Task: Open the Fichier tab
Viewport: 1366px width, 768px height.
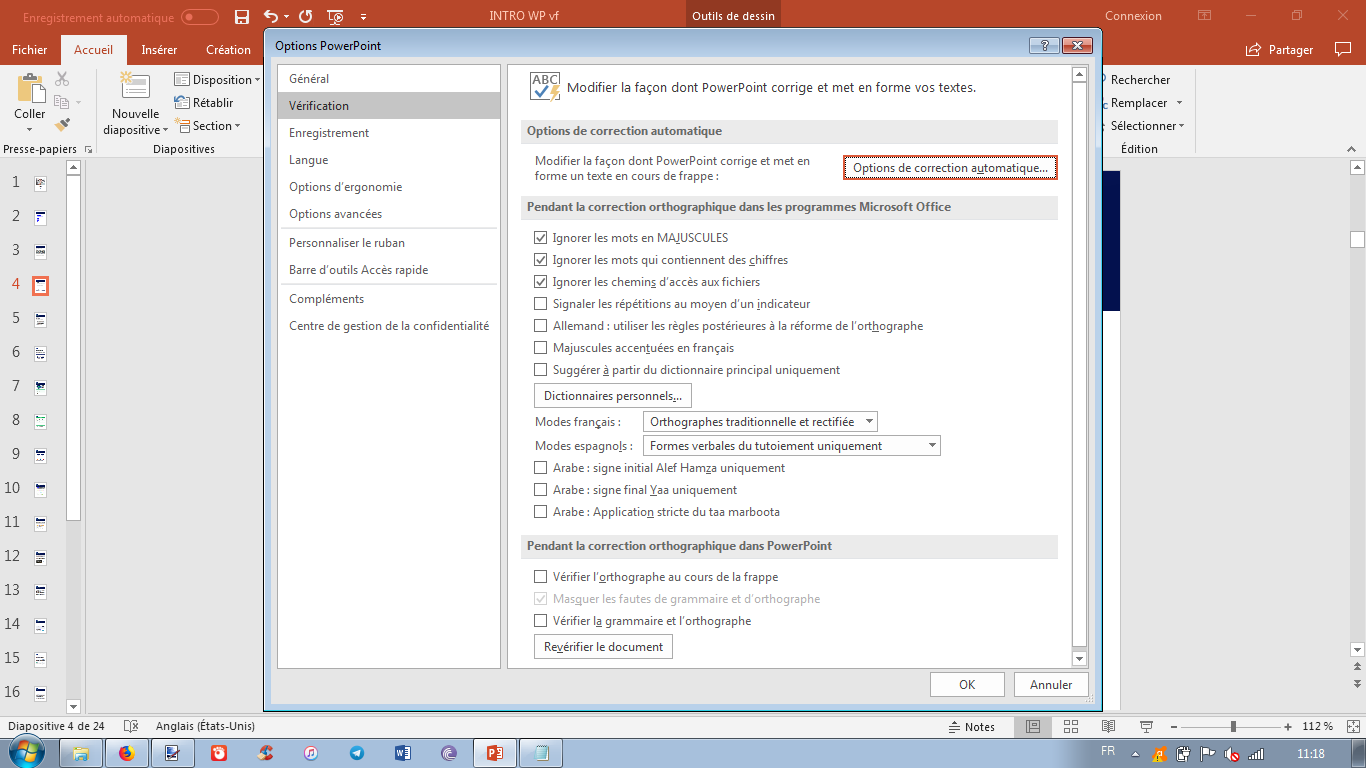Action: 30,50
